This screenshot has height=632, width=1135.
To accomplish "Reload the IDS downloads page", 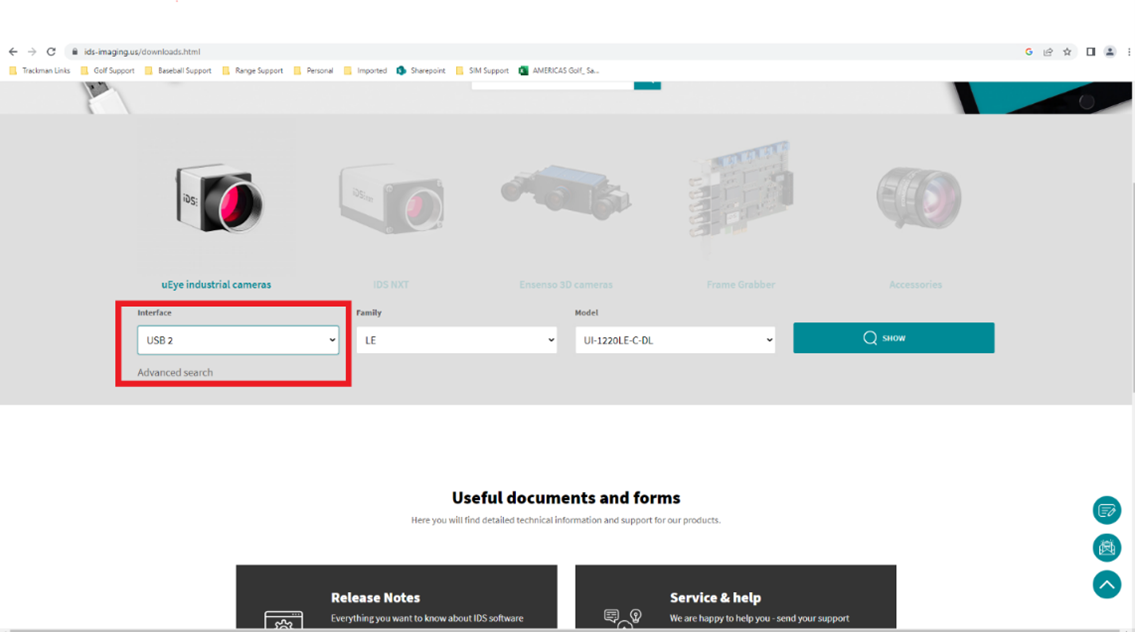I will coord(51,52).
